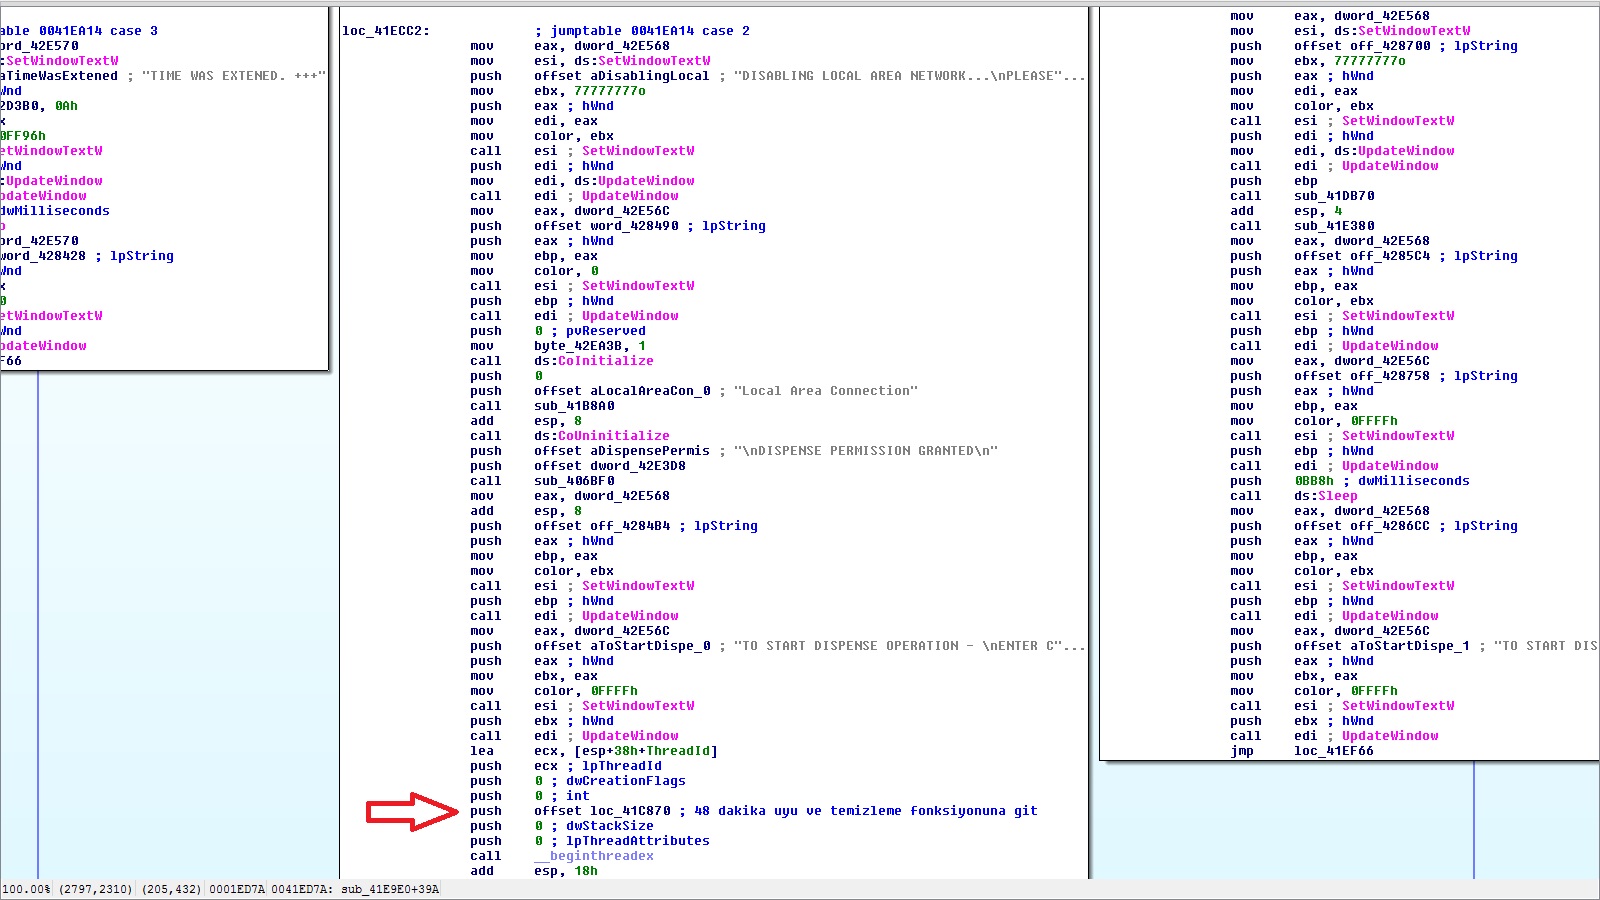Click the 'jumptable 0041EA14 case 2' comment

[641, 31]
